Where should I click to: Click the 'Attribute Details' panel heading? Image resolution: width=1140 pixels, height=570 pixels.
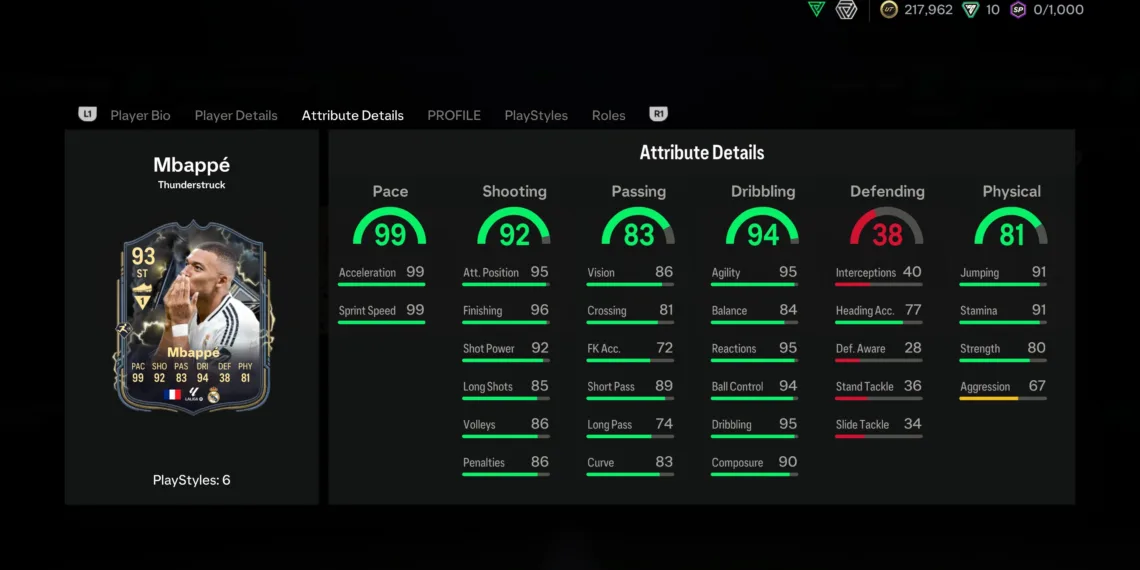point(702,153)
